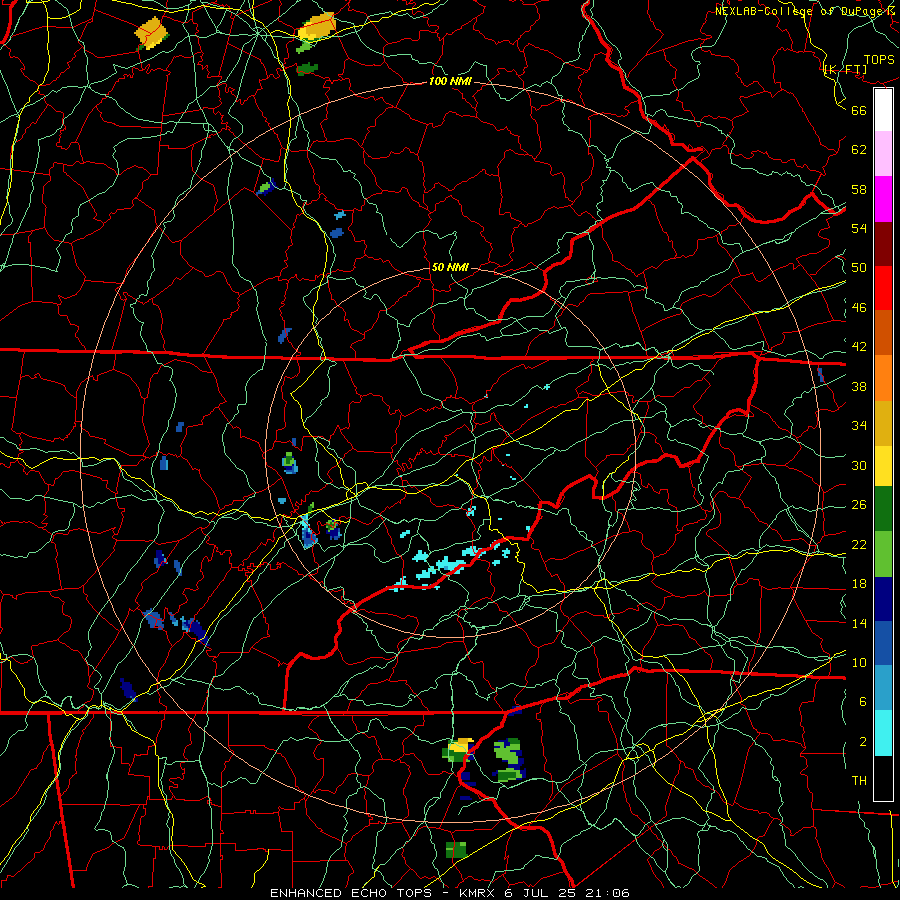
Task: Pick the light orange legend swatch
Action: [883, 378]
